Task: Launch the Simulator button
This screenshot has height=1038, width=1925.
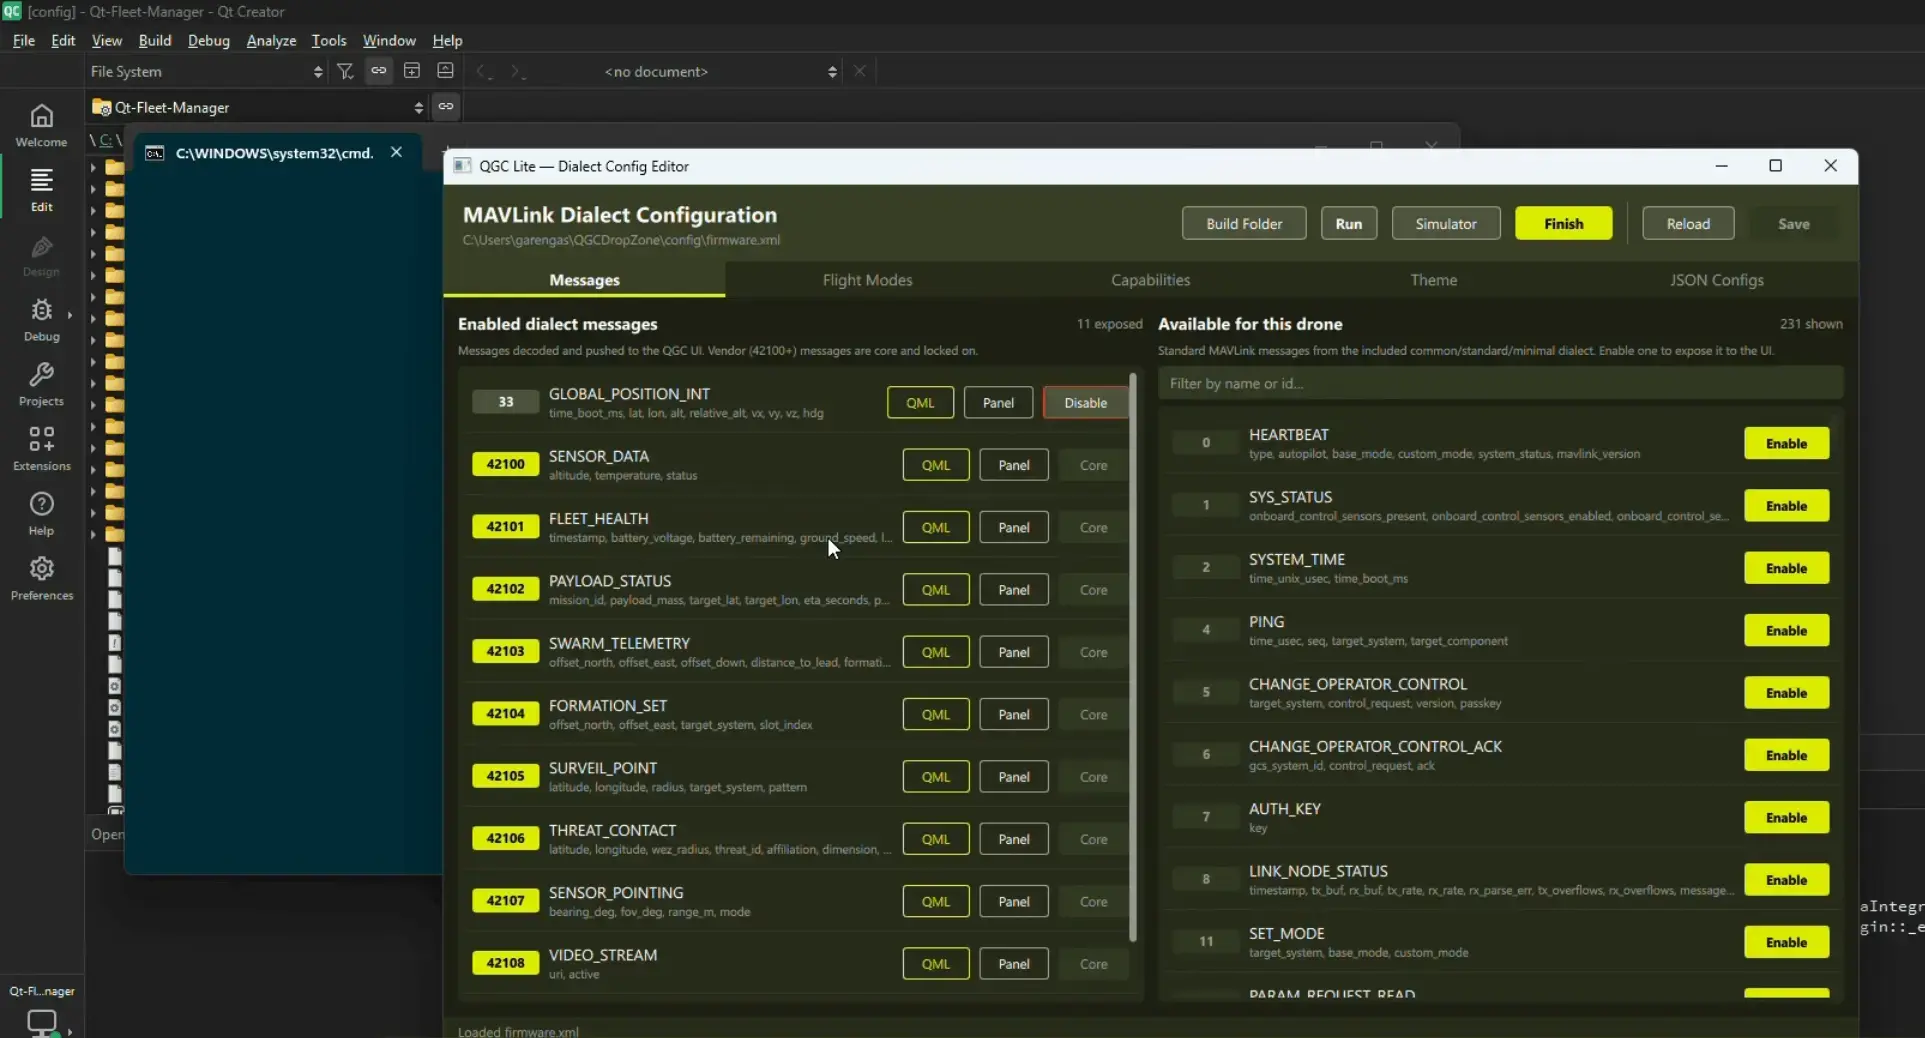Action: coord(1445,223)
